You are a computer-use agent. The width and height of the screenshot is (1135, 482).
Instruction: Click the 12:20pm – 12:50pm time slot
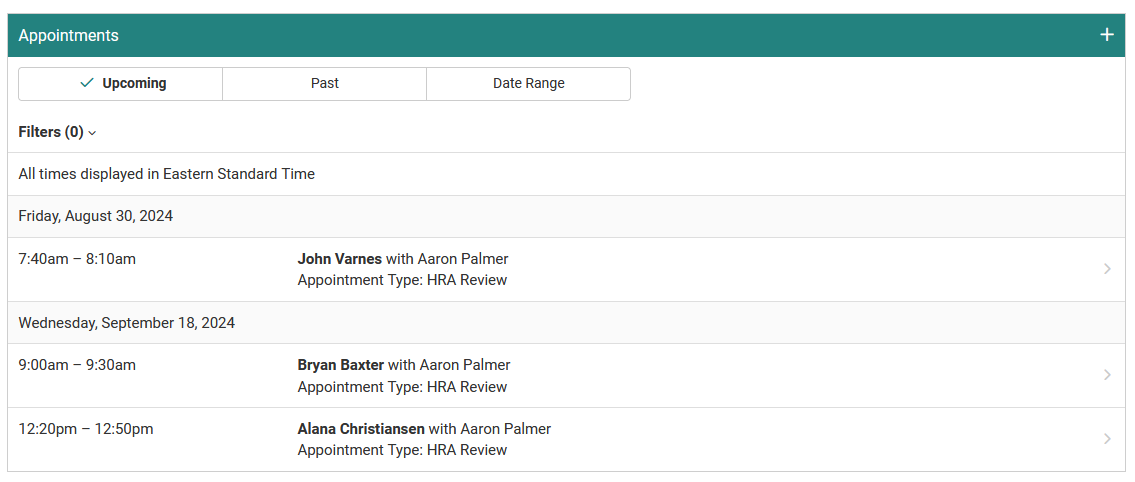[x=86, y=429]
